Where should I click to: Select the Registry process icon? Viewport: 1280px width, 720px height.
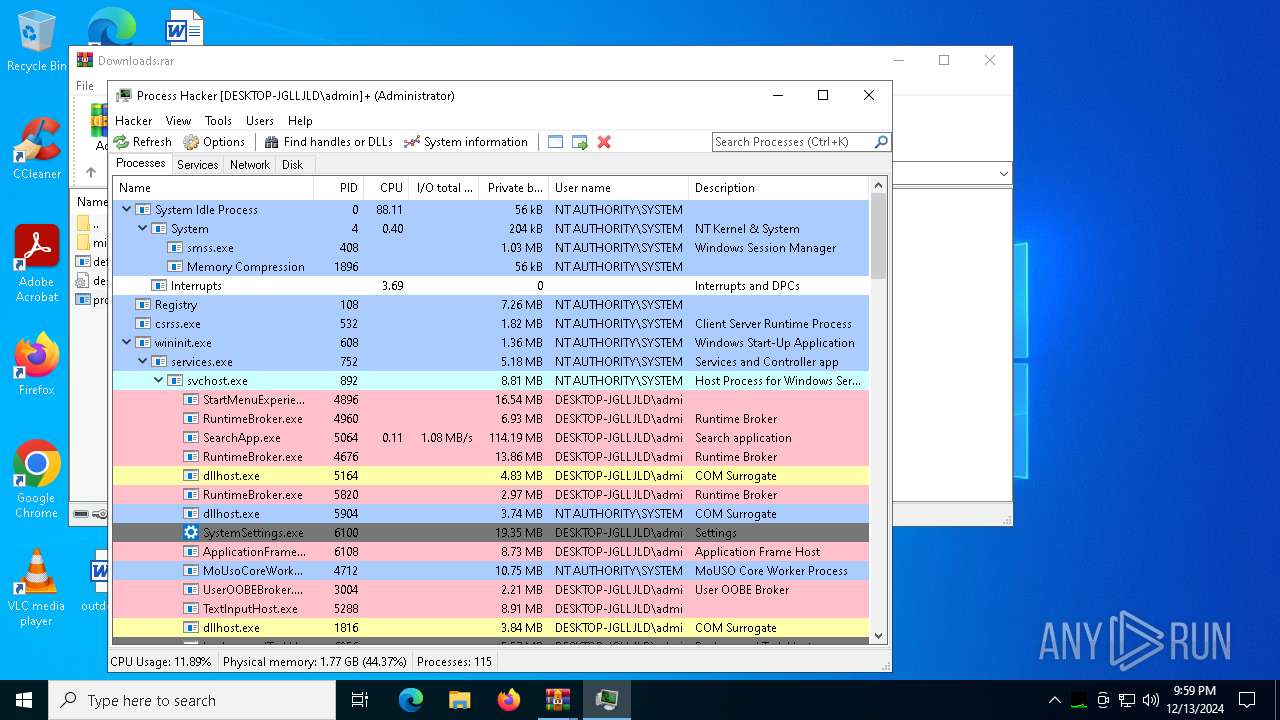click(143, 304)
